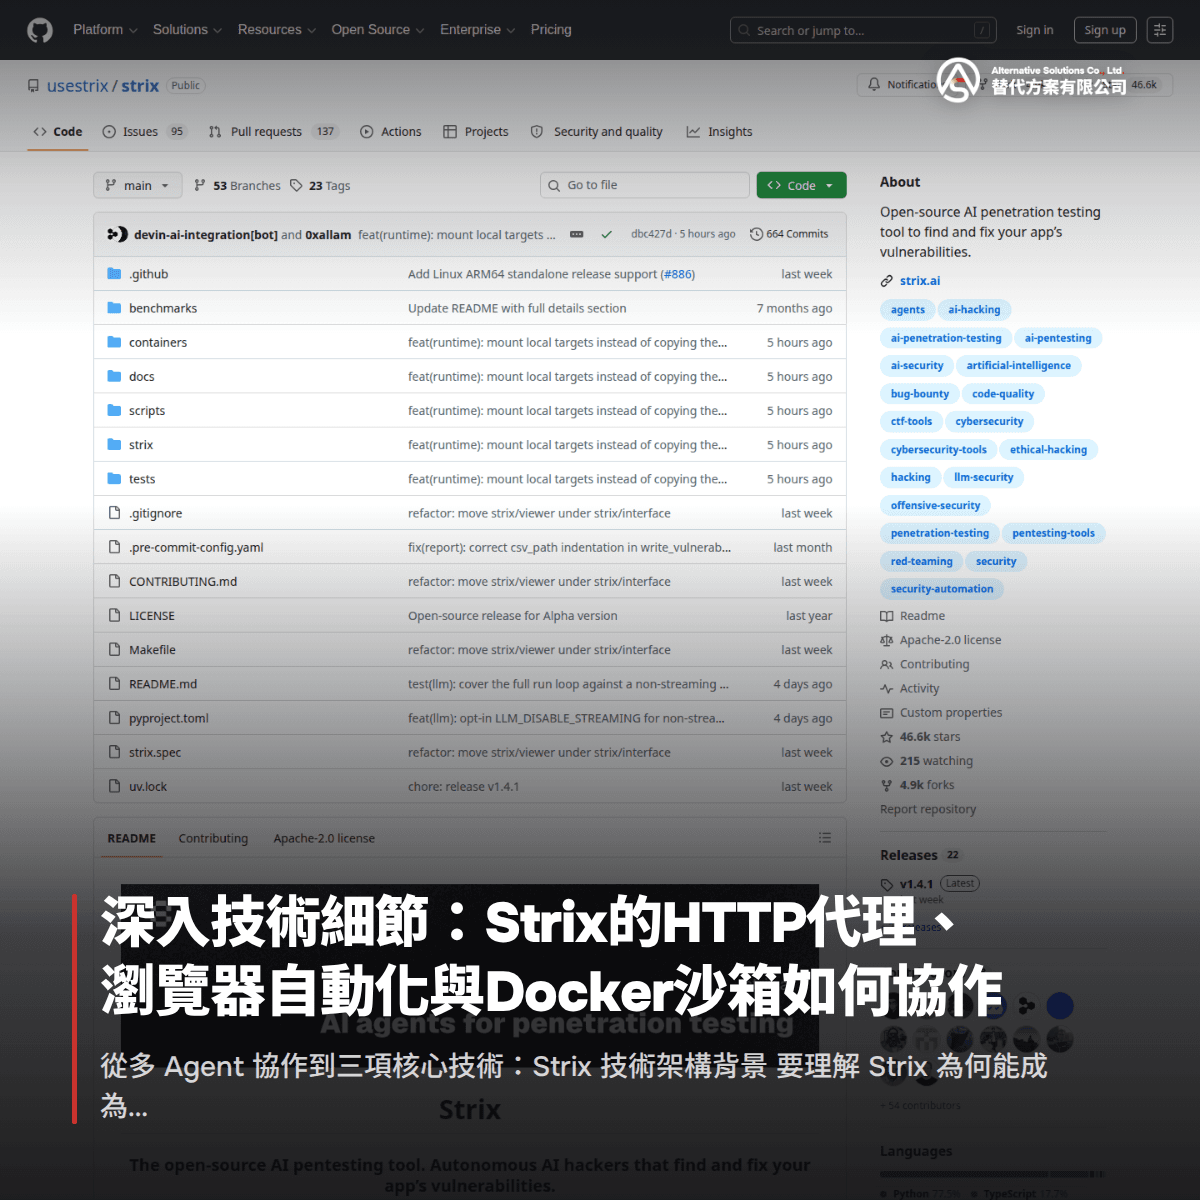
Task: Open the Insights tab
Action: pos(719,132)
